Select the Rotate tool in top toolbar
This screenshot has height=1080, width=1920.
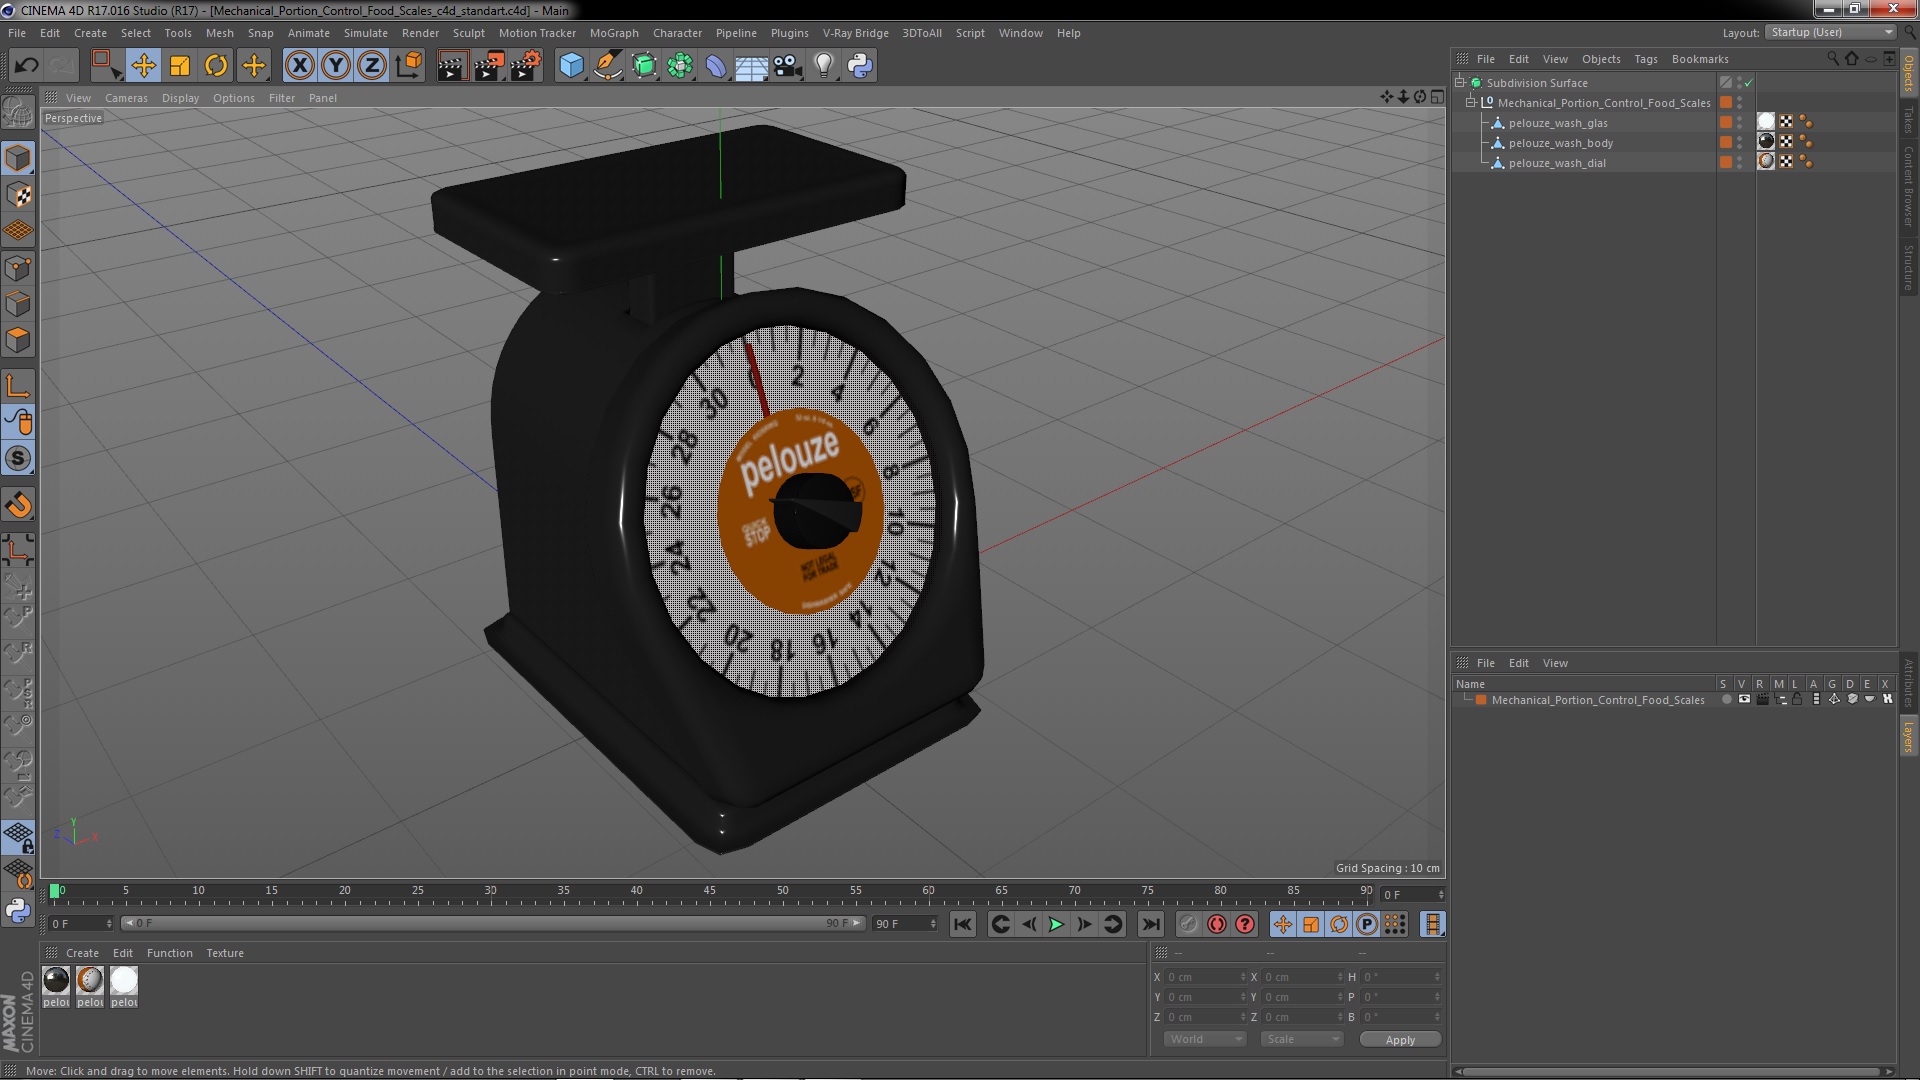(216, 66)
